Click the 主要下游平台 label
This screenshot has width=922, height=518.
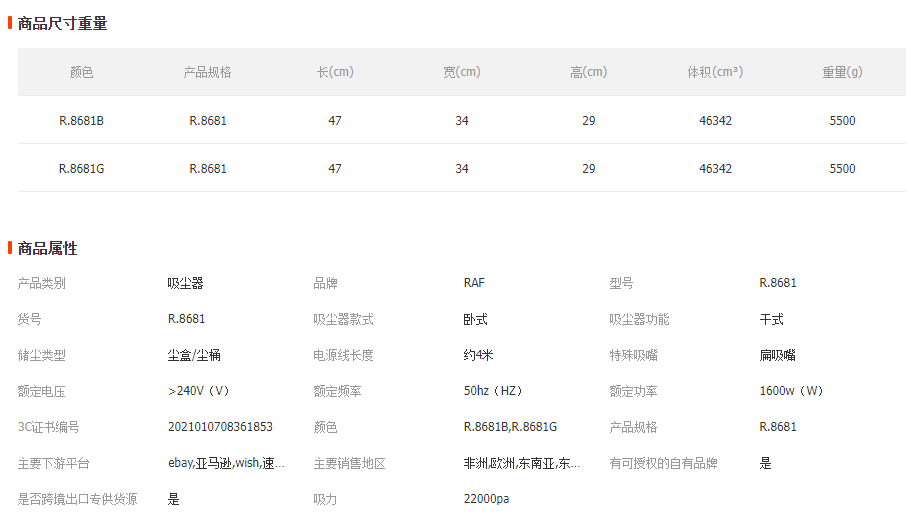(x=54, y=463)
